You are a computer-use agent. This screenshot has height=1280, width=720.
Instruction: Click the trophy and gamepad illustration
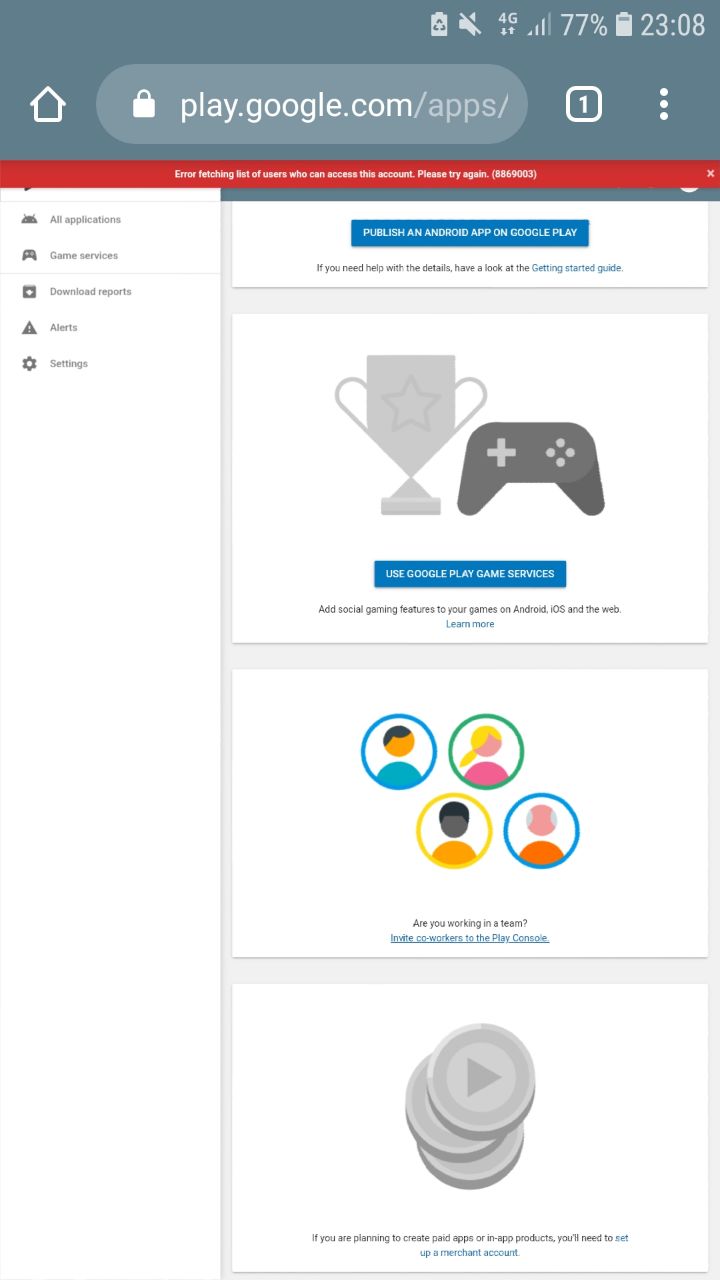(470, 435)
